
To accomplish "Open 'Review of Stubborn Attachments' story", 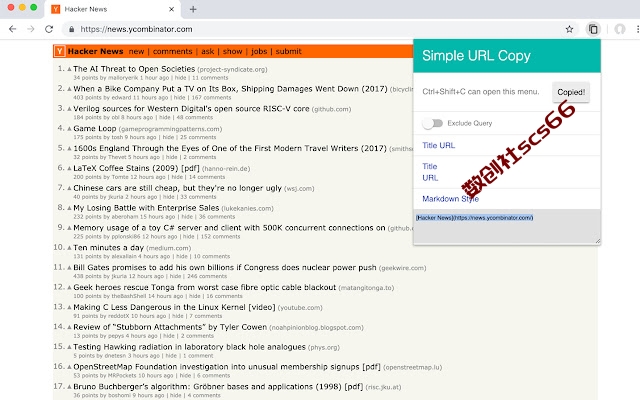I will click(170, 327).
